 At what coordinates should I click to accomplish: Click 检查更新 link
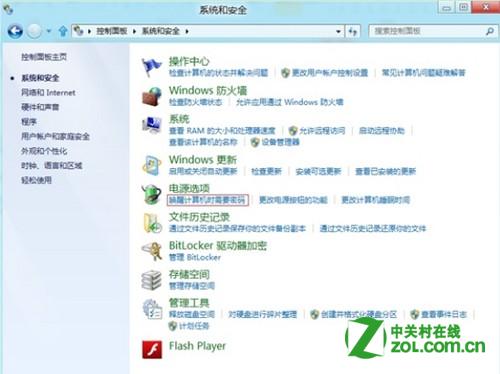(266, 171)
